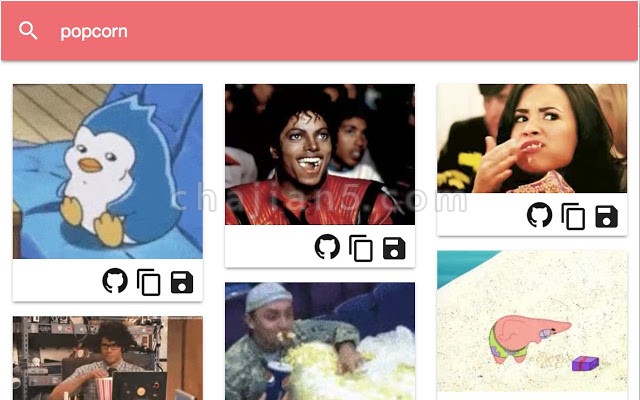Viewport: 640px width, 400px height.
Task: Click the footer strip of Michael Jackson card
Action: (x=320, y=246)
